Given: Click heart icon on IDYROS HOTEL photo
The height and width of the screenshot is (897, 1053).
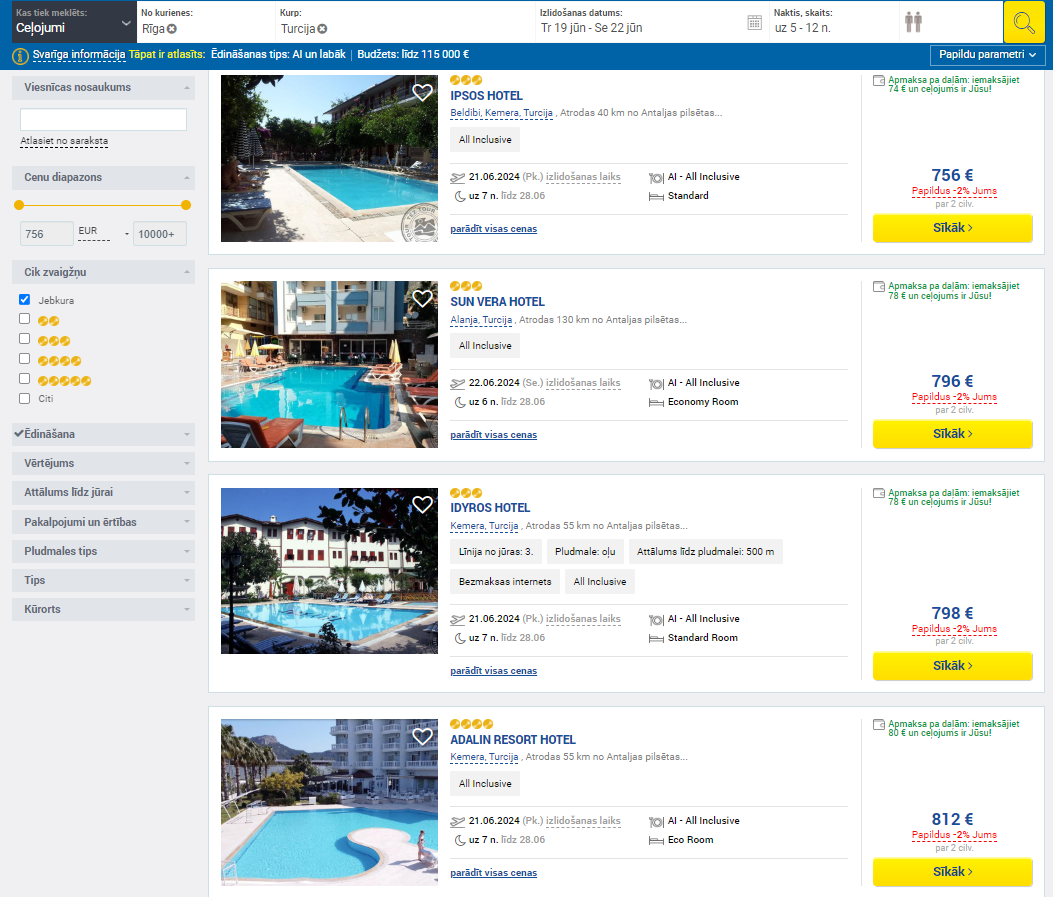Looking at the screenshot, I should 422,504.
